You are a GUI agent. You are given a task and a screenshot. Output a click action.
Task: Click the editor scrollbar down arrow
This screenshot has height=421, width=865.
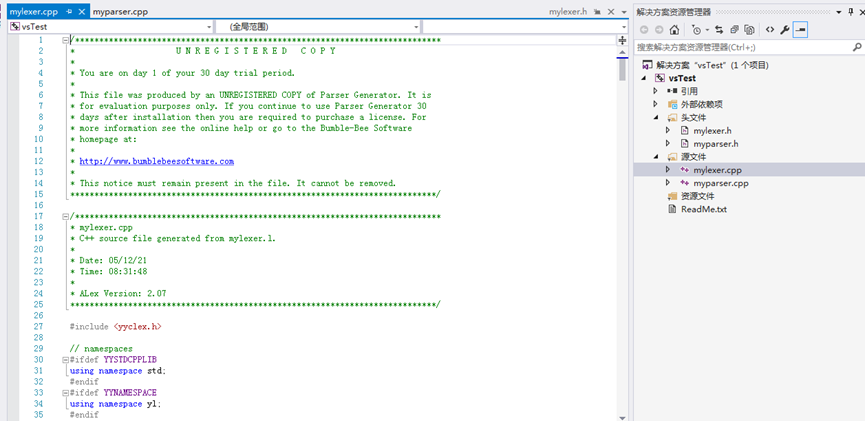click(622, 418)
